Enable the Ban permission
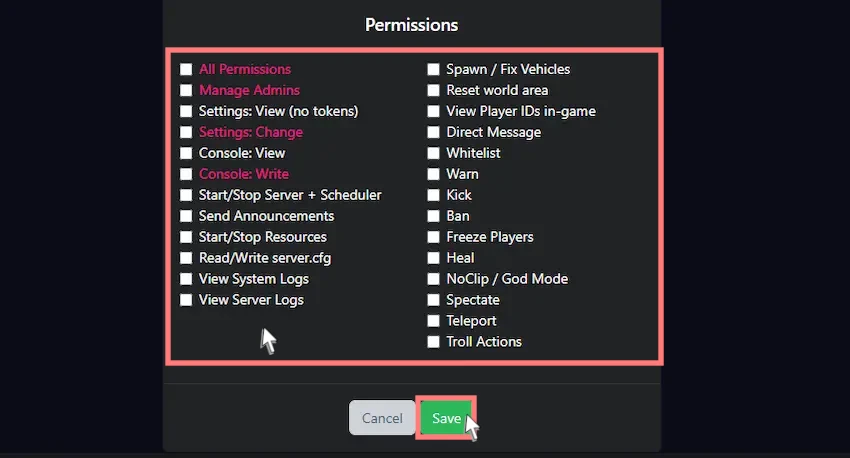 [x=433, y=216]
